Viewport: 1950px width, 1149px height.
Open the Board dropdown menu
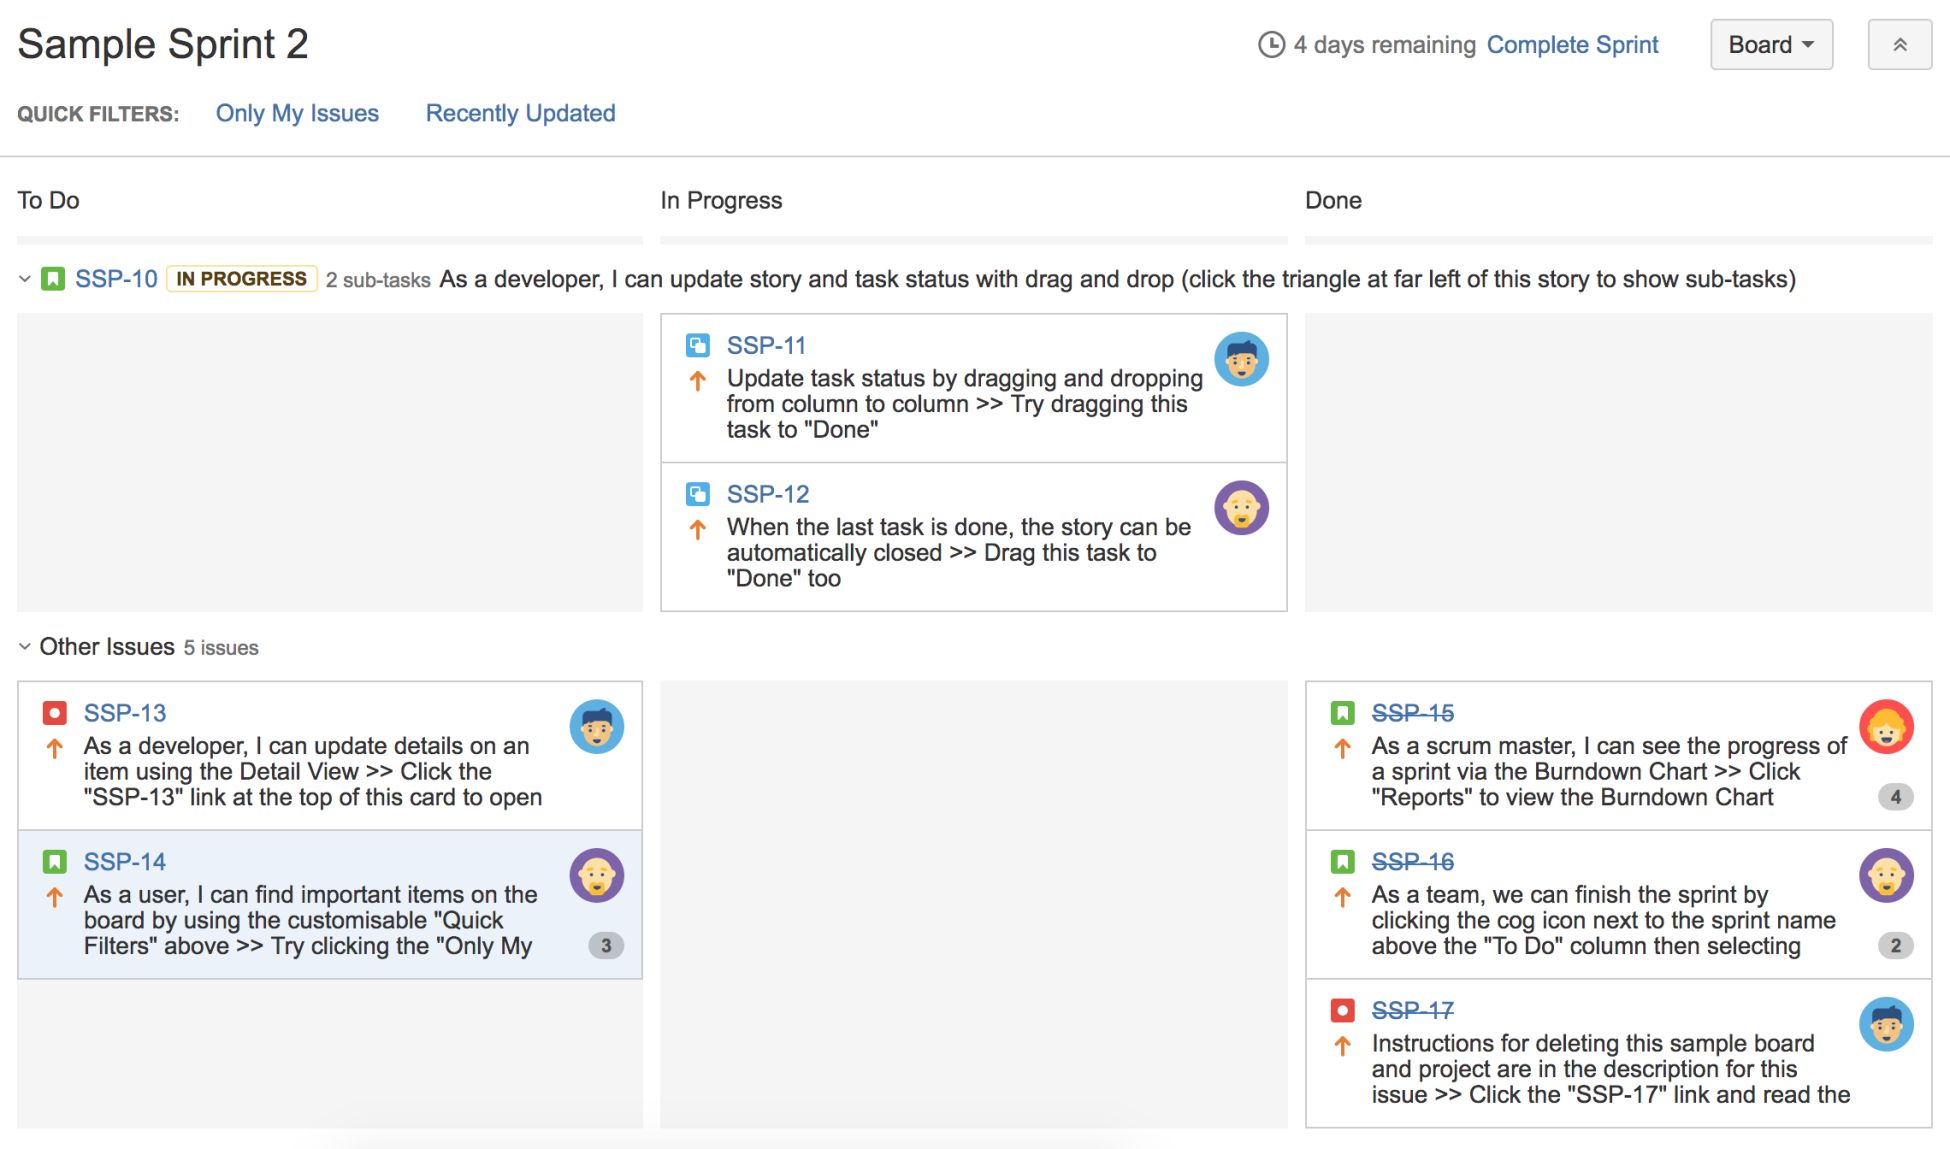pos(1771,45)
